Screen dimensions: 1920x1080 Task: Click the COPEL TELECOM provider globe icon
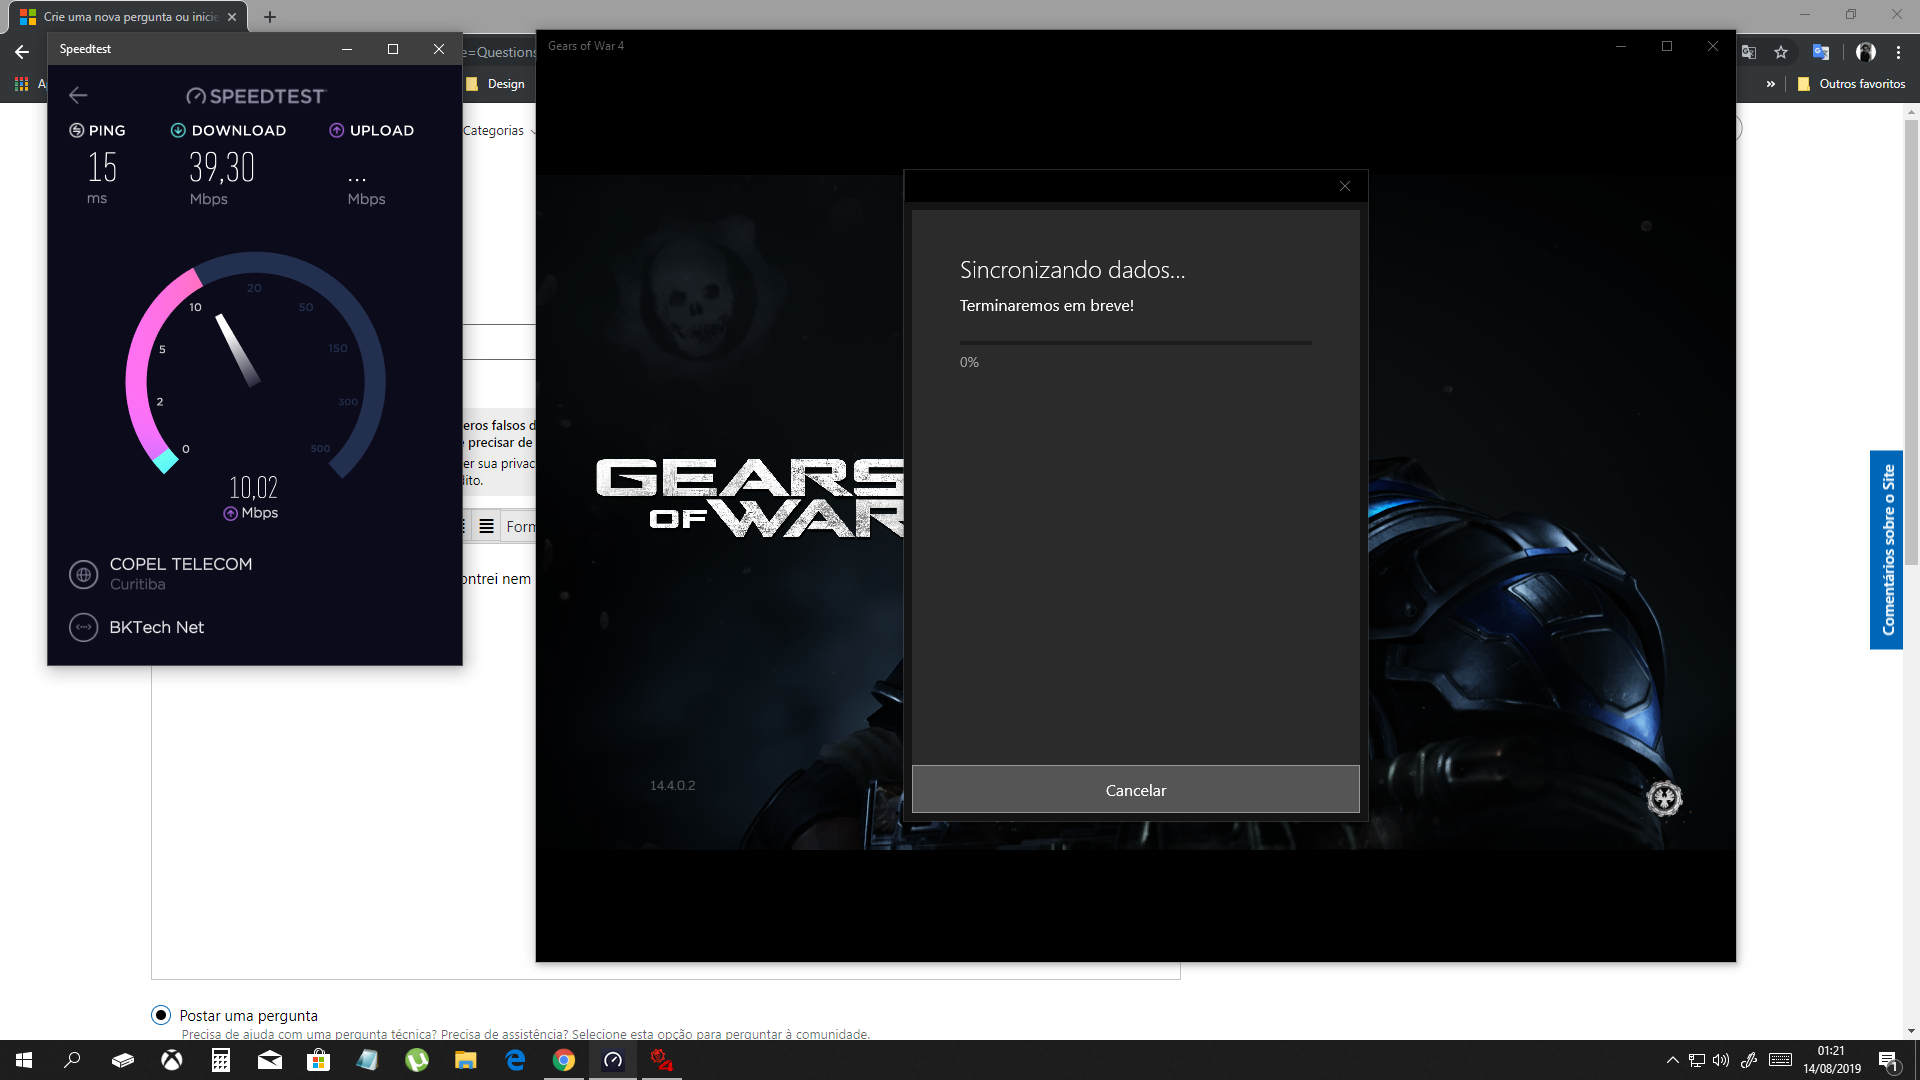pyautogui.click(x=84, y=574)
